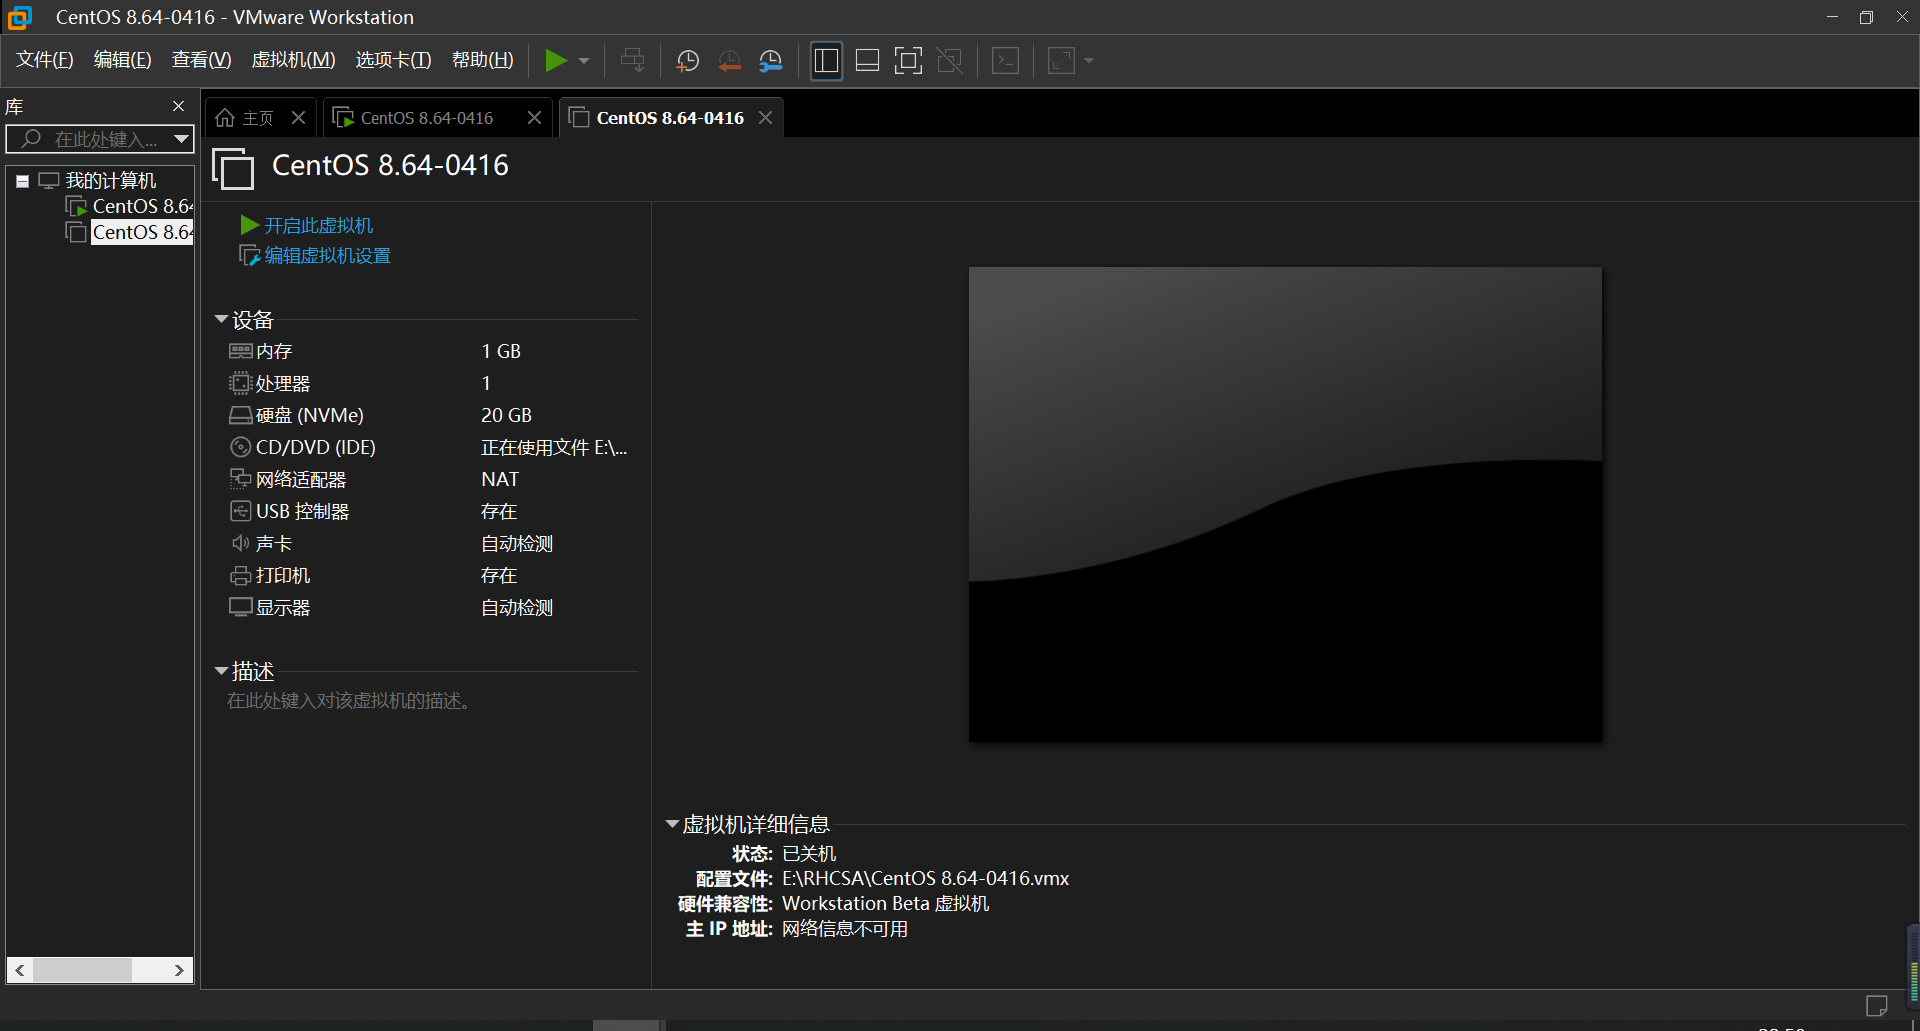Click the message log icon in status bar
1920x1031 pixels.
point(1877,1005)
